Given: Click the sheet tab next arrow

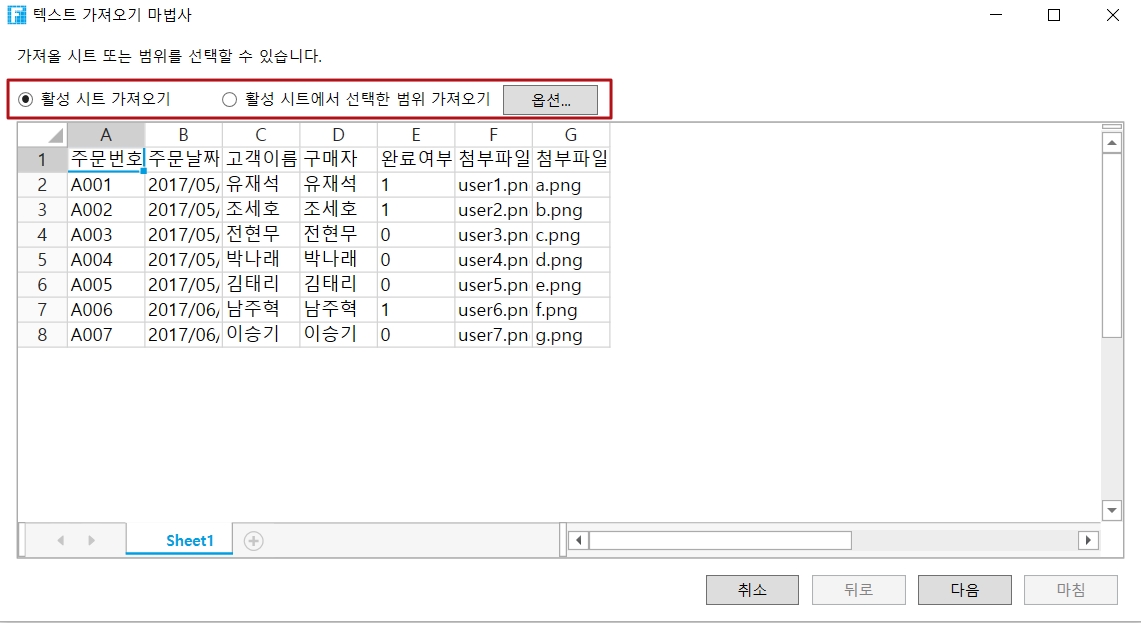Looking at the screenshot, I should (x=92, y=541).
